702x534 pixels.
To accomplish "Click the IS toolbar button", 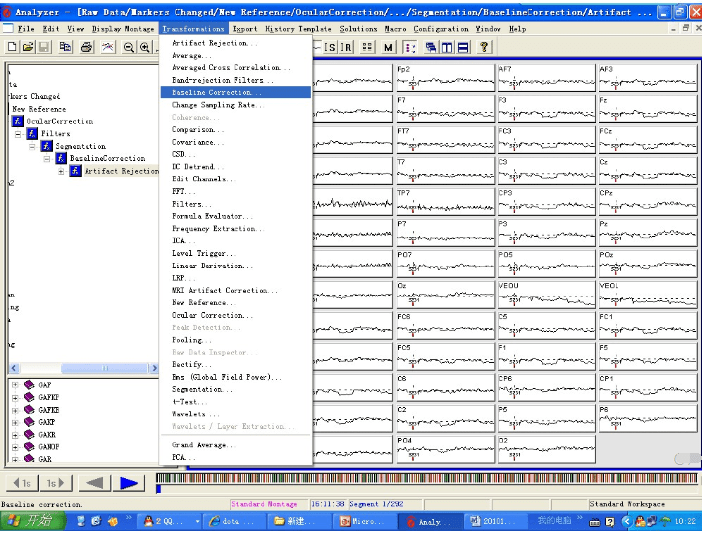I will click(x=330, y=47).
